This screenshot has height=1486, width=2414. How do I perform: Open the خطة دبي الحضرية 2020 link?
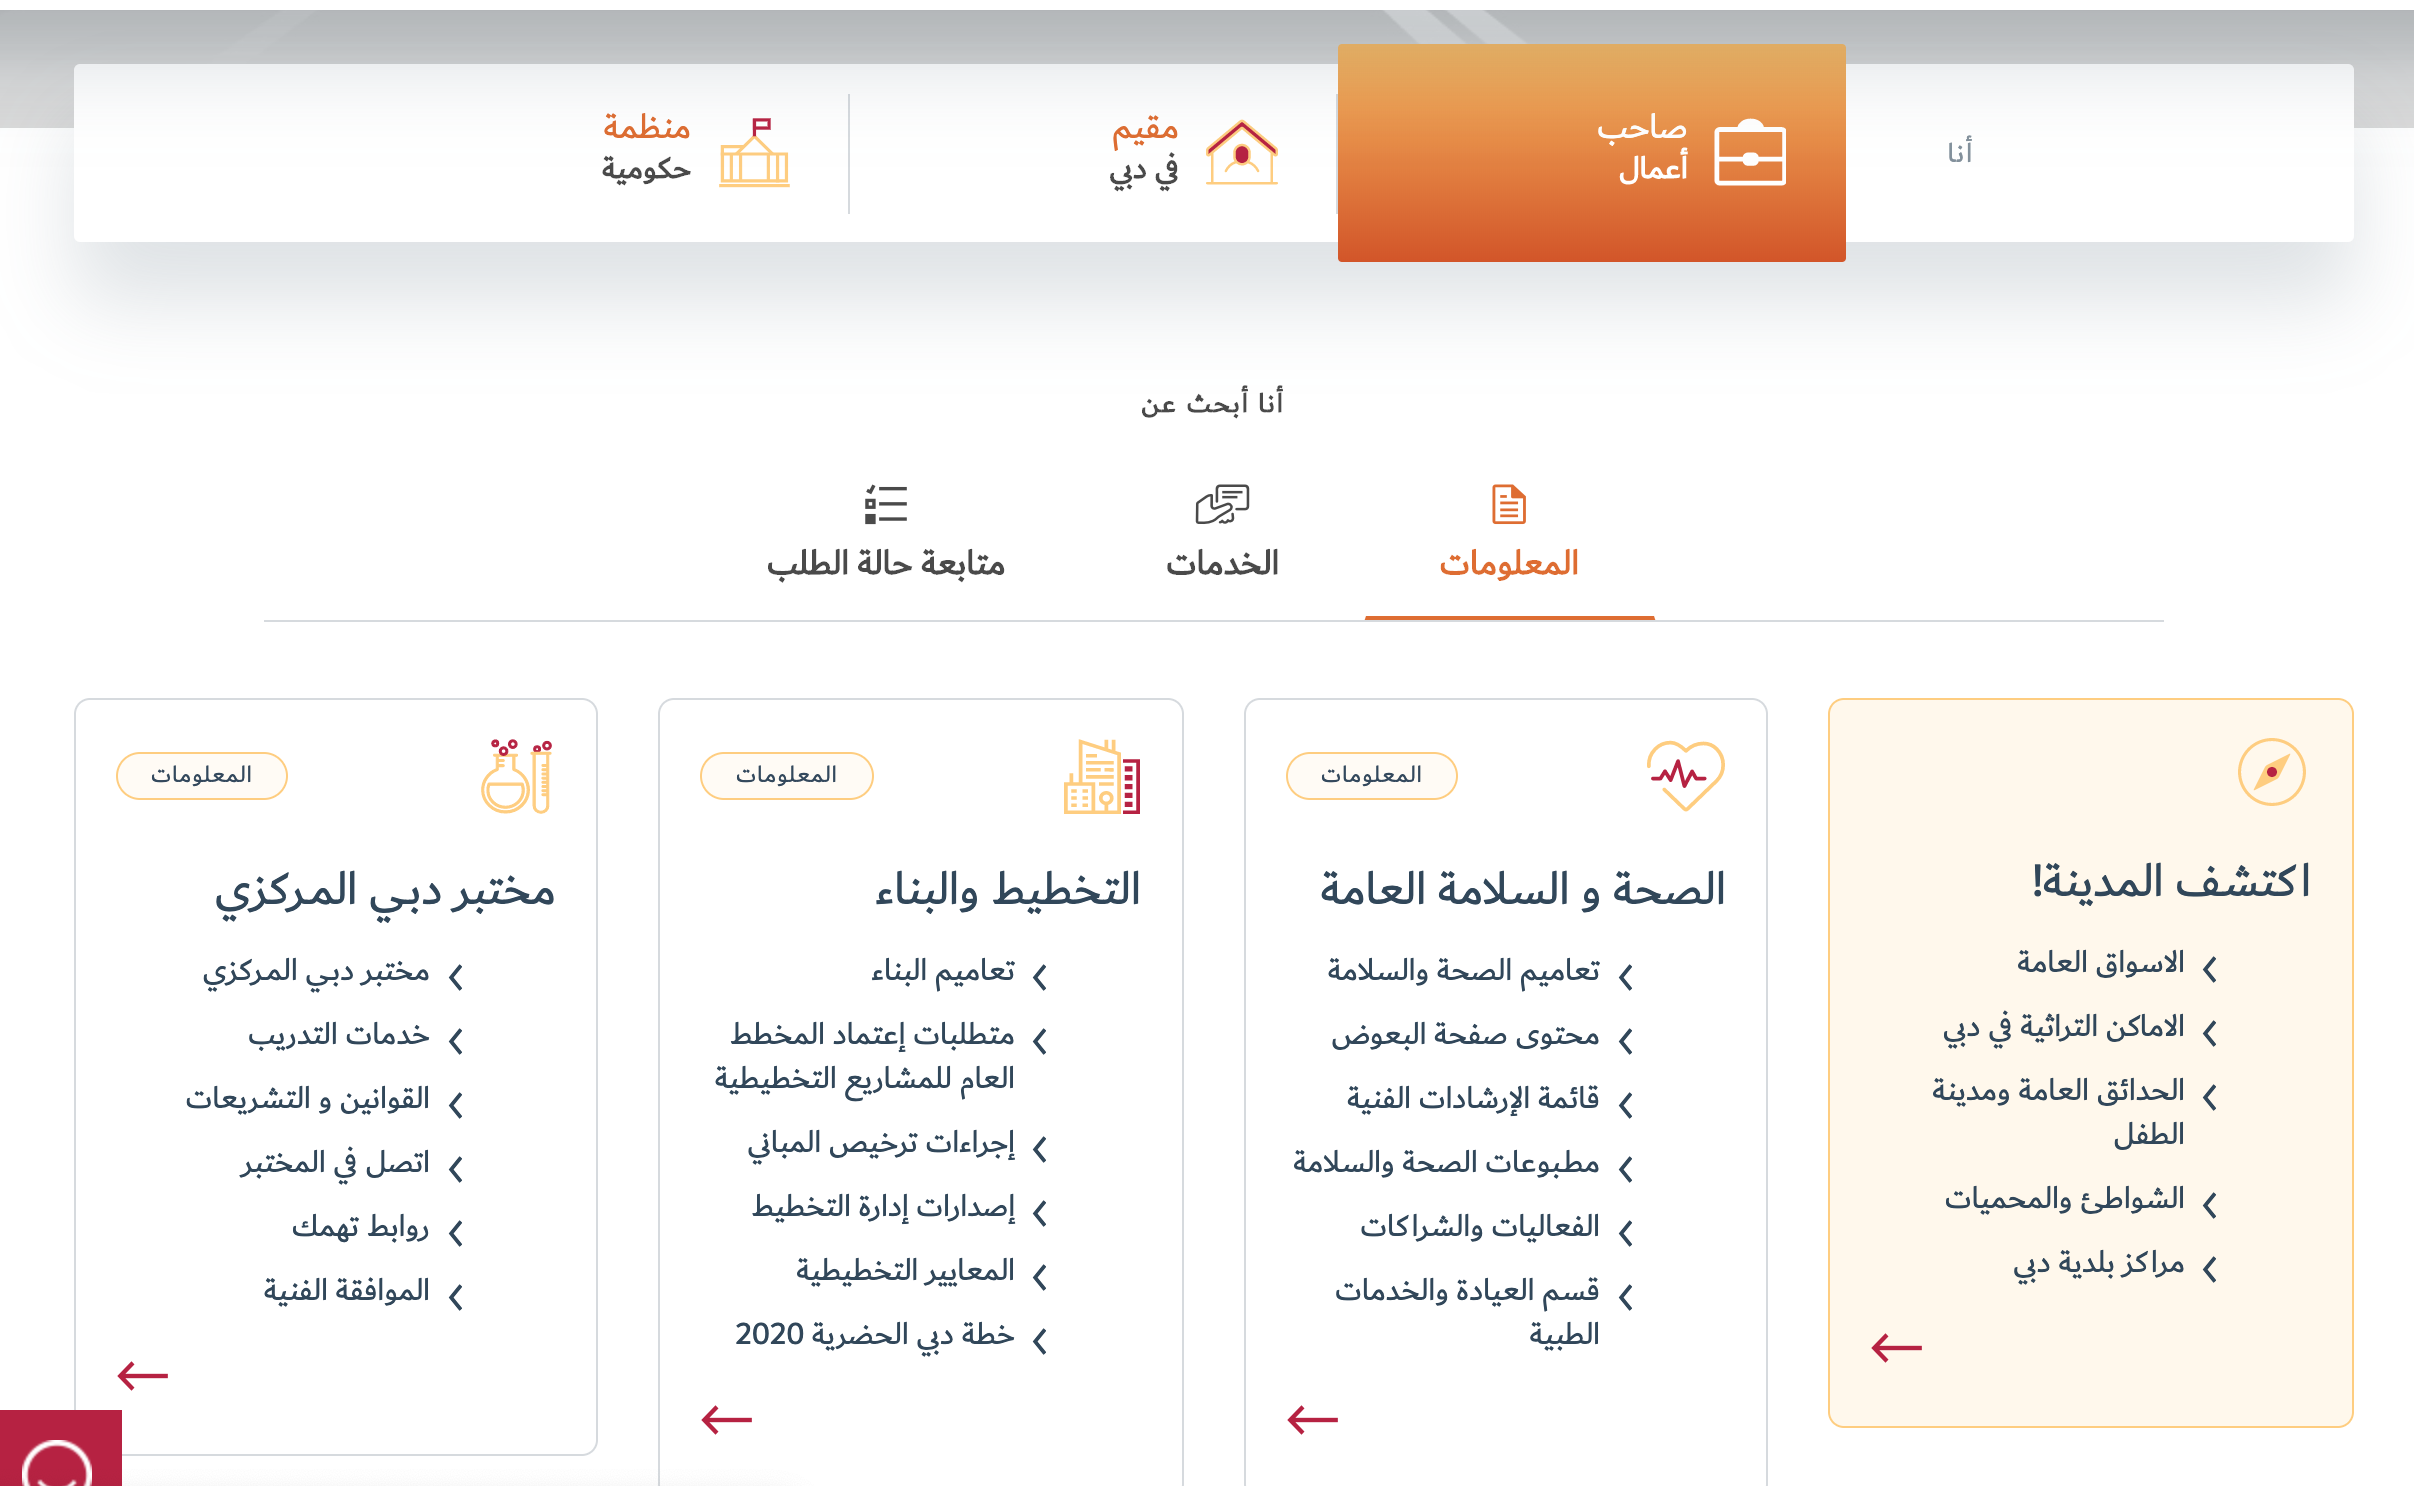click(x=874, y=1334)
